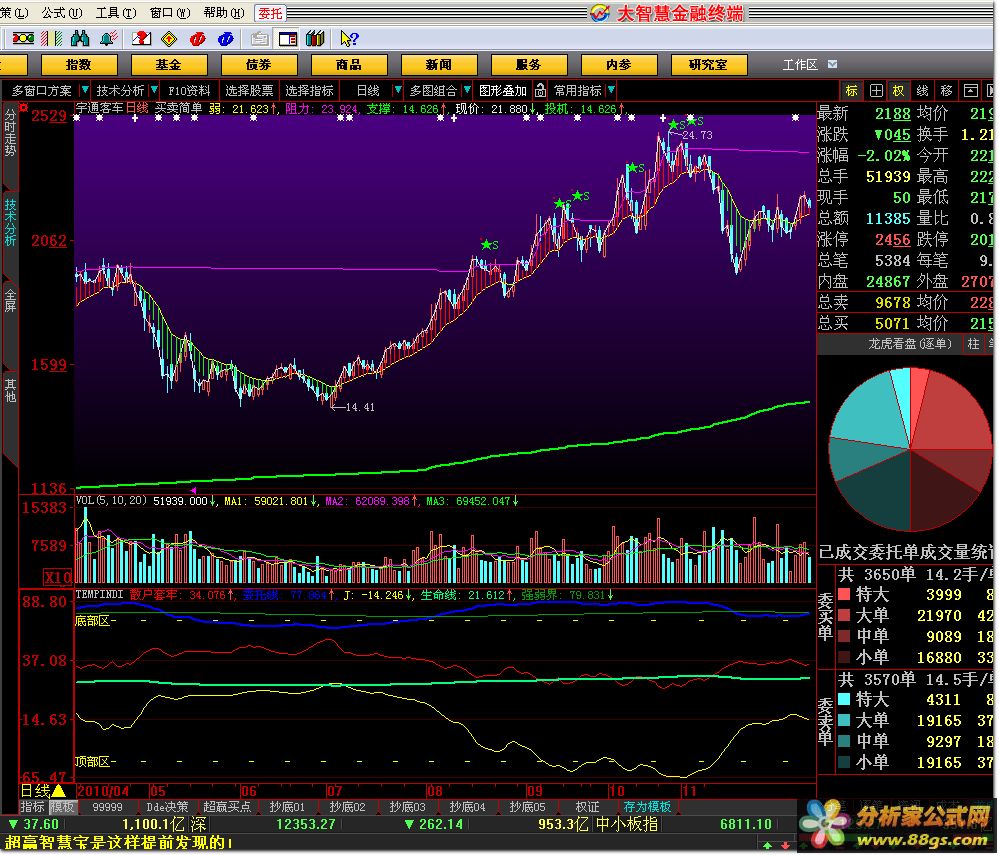Image resolution: width=999 pixels, height=855 pixels.
Task: Select the 抄底01 template tab
Action: [287, 807]
